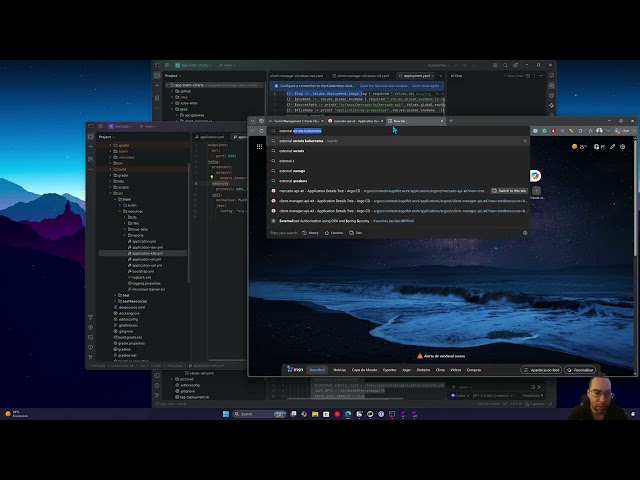Screen dimensions: 640x480
Task: Switch to the mercado-api-sit Argo CD tab
Action: (x=356, y=121)
